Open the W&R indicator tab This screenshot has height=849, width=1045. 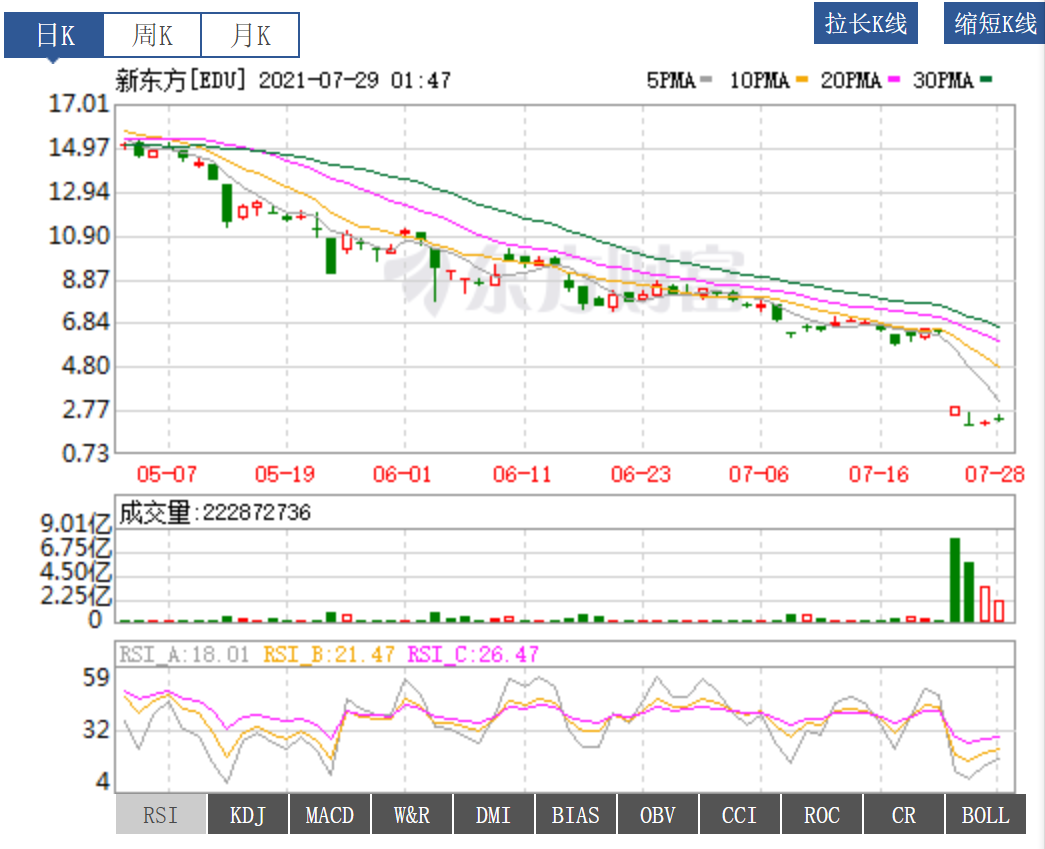412,815
